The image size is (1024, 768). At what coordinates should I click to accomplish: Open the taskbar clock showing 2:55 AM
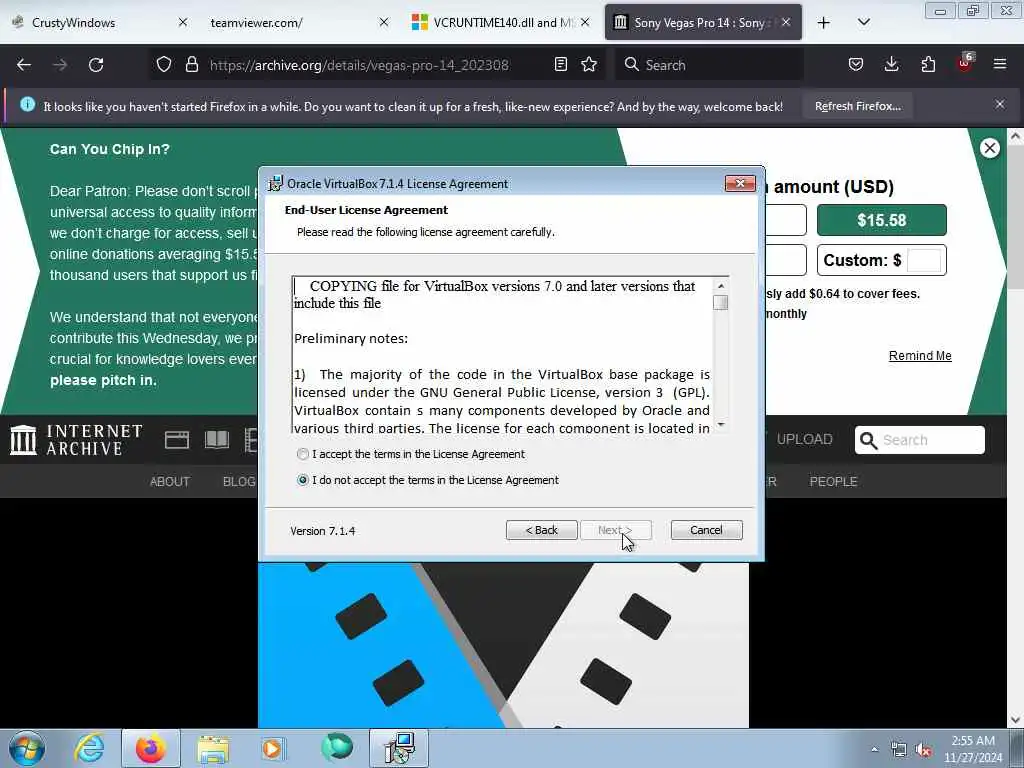972,749
